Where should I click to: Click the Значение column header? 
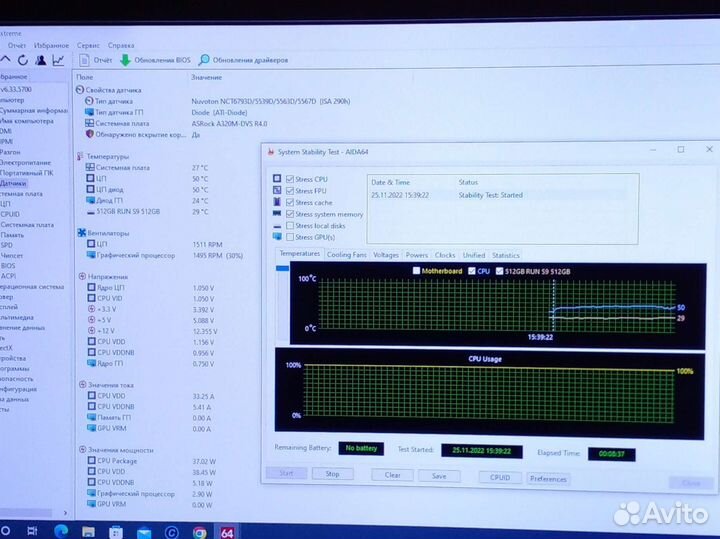pos(207,78)
